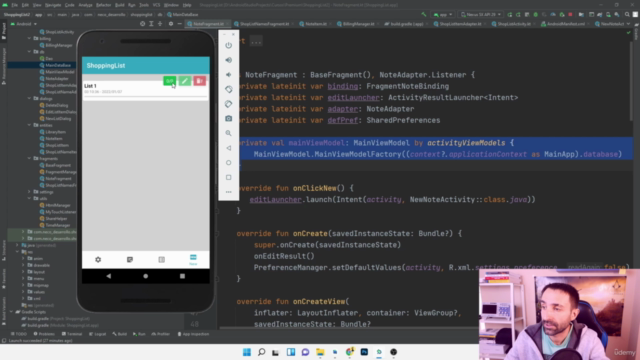Tap the New item in the app bottom navigation
640x360 pixels.
point(193,260)
